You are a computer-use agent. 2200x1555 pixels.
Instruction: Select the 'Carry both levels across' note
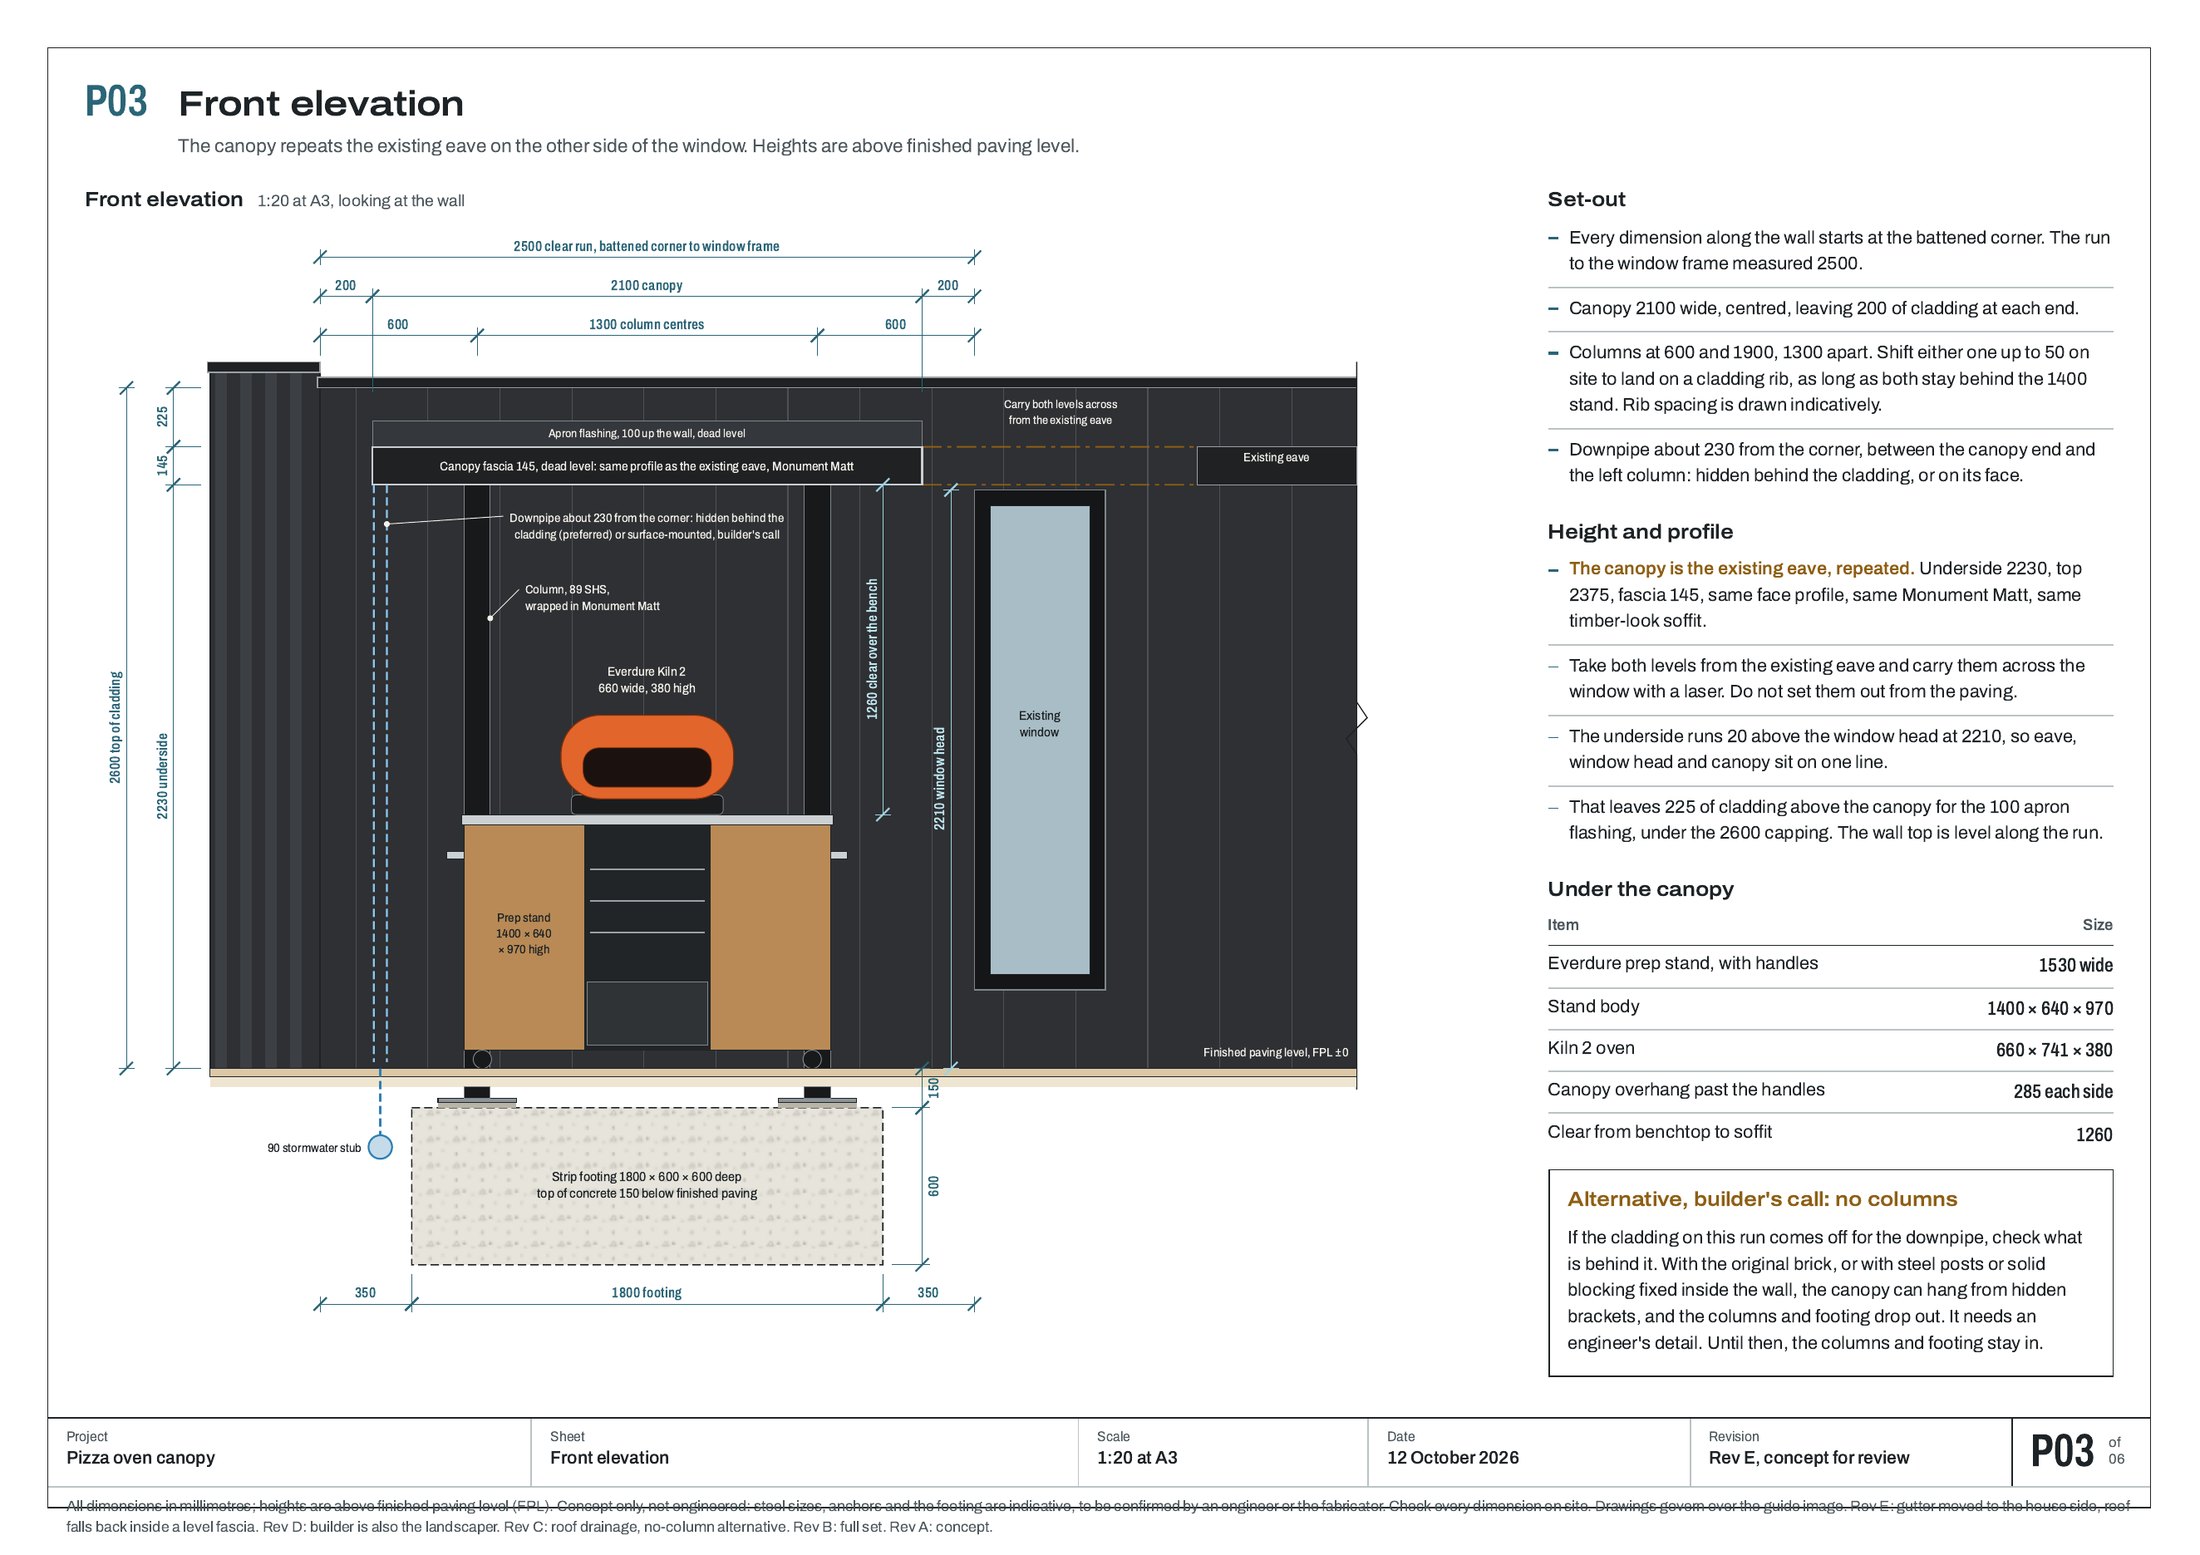click(1060, 412)
